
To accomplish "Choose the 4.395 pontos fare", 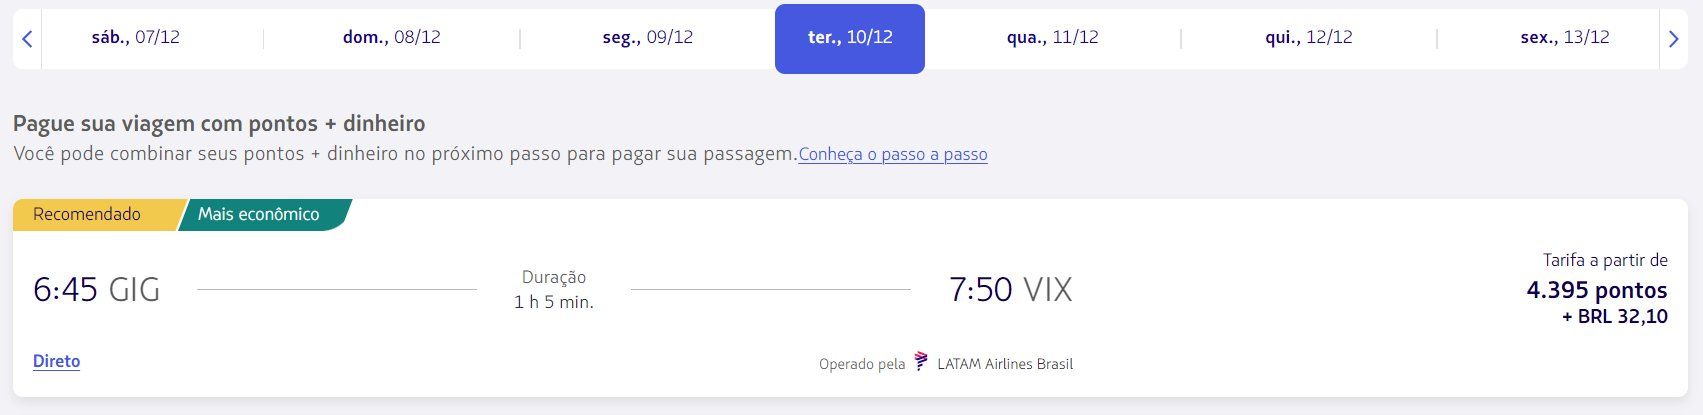I will pos(1597,290).
